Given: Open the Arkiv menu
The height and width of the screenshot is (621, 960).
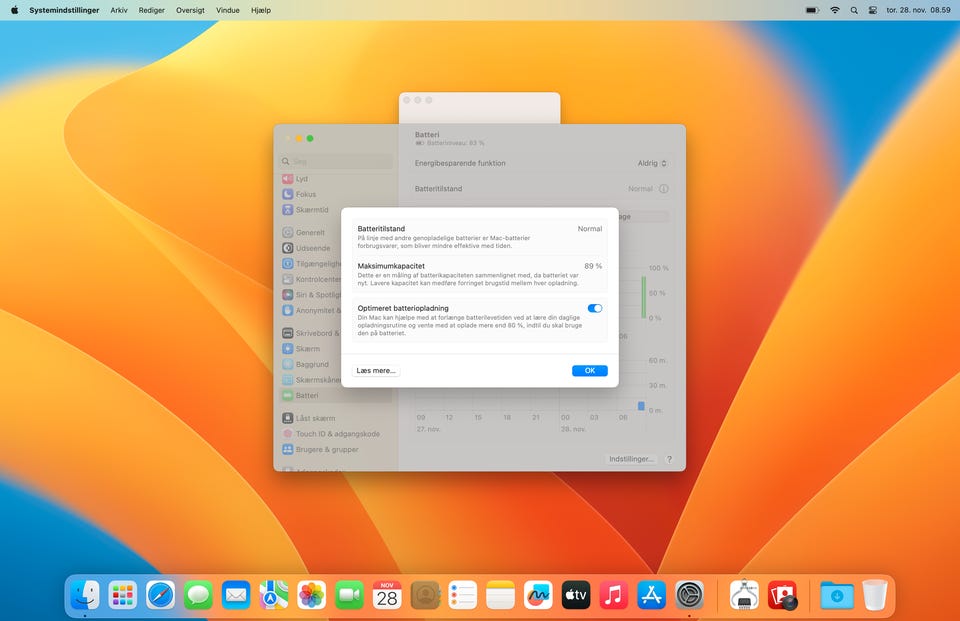Looking at the screenshot, I should [119, 10].
